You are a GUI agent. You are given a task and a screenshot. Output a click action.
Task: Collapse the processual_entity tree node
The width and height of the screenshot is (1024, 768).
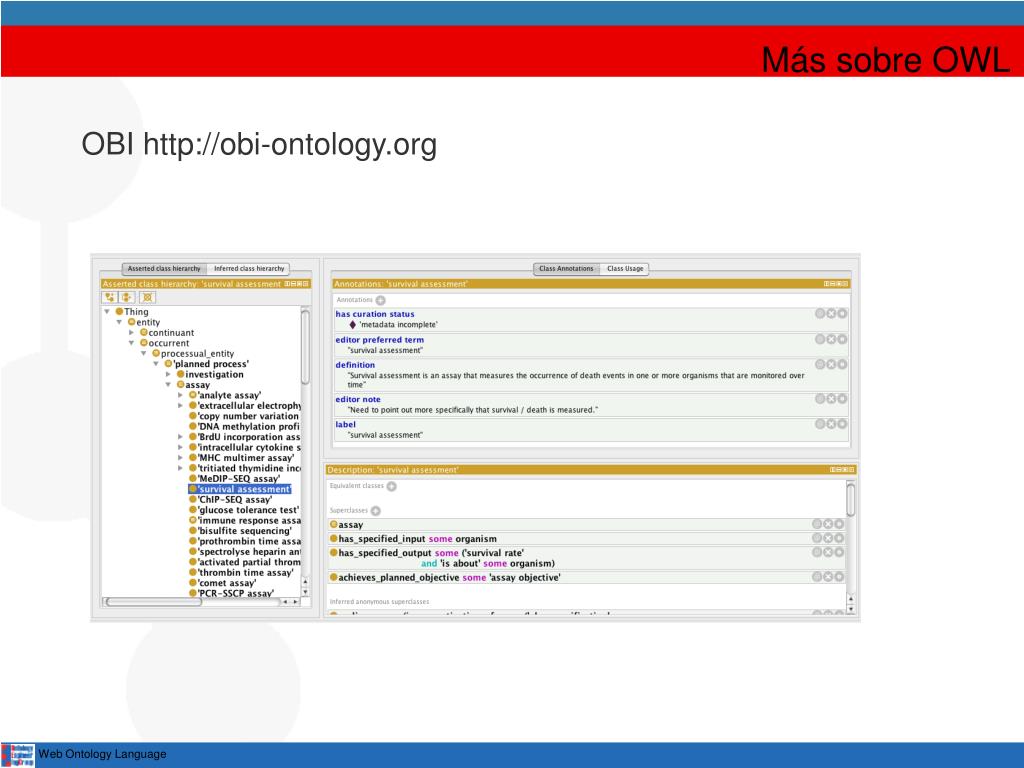coord(144,354)
